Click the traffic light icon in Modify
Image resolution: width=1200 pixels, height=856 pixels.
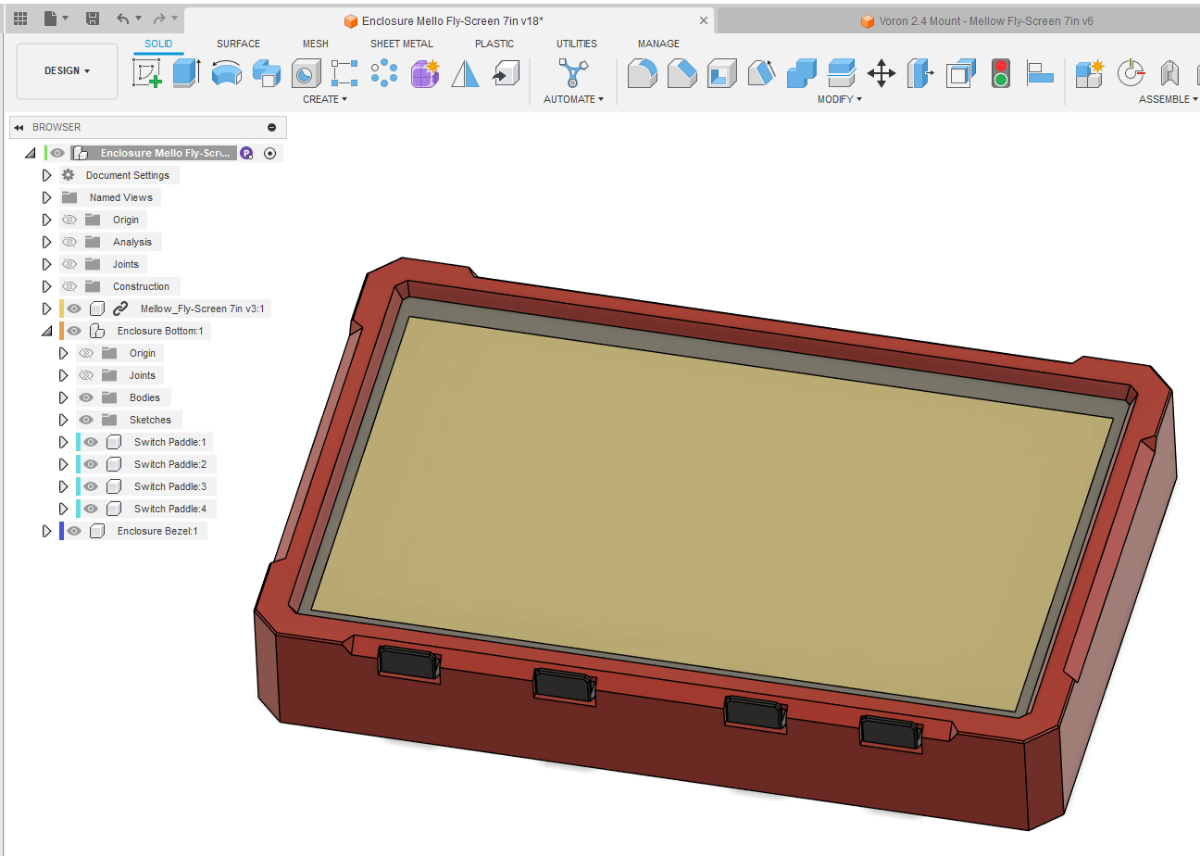(x=1000, y=72)
